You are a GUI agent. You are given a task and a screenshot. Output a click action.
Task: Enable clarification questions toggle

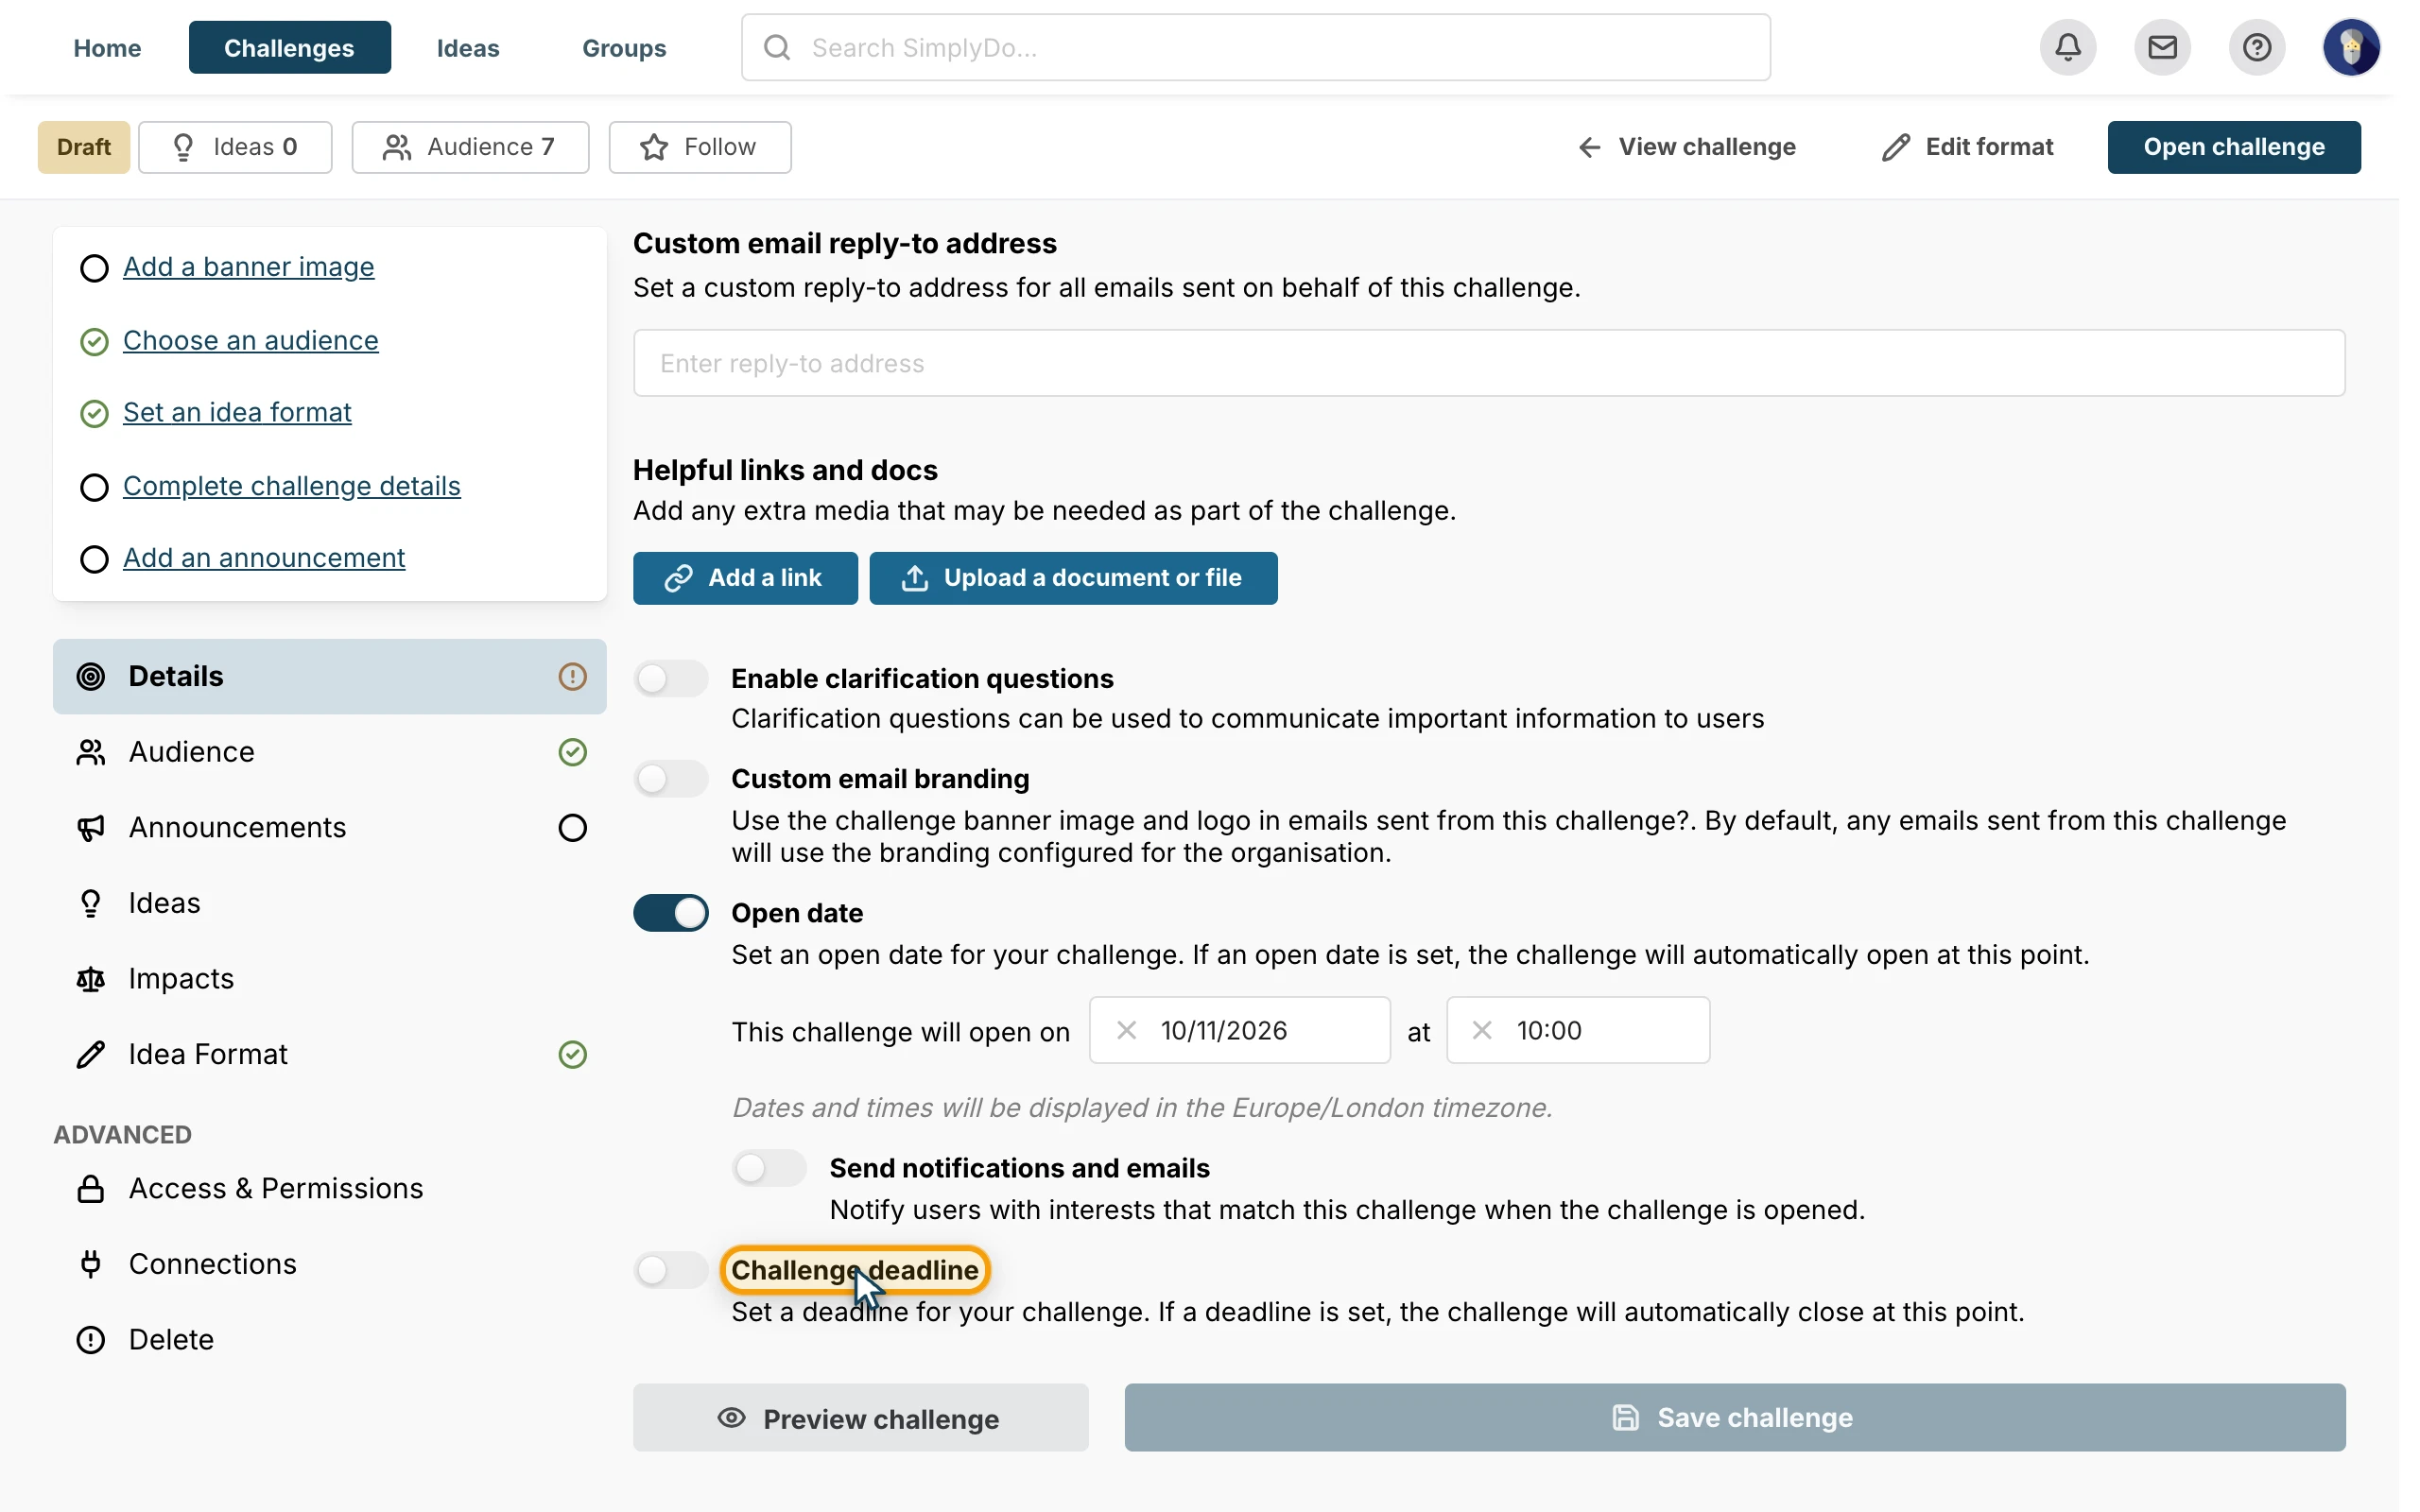[x=671, y=679]
